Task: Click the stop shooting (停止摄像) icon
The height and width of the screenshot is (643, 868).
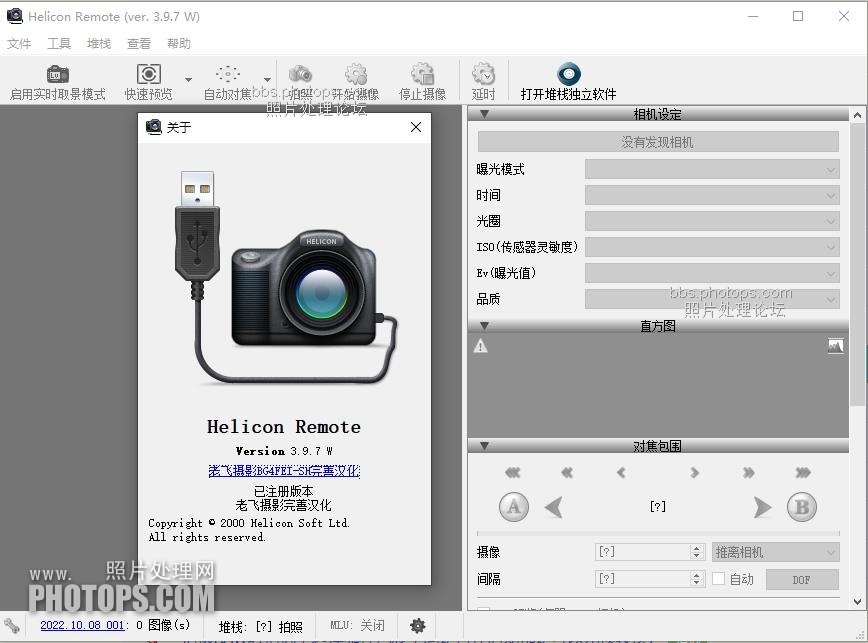Action: [422, 74]
